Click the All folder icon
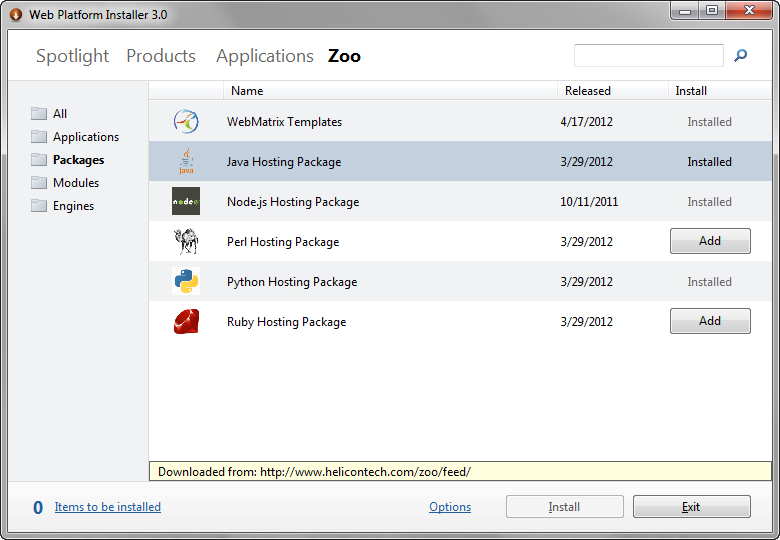 [x=39, y=113]
